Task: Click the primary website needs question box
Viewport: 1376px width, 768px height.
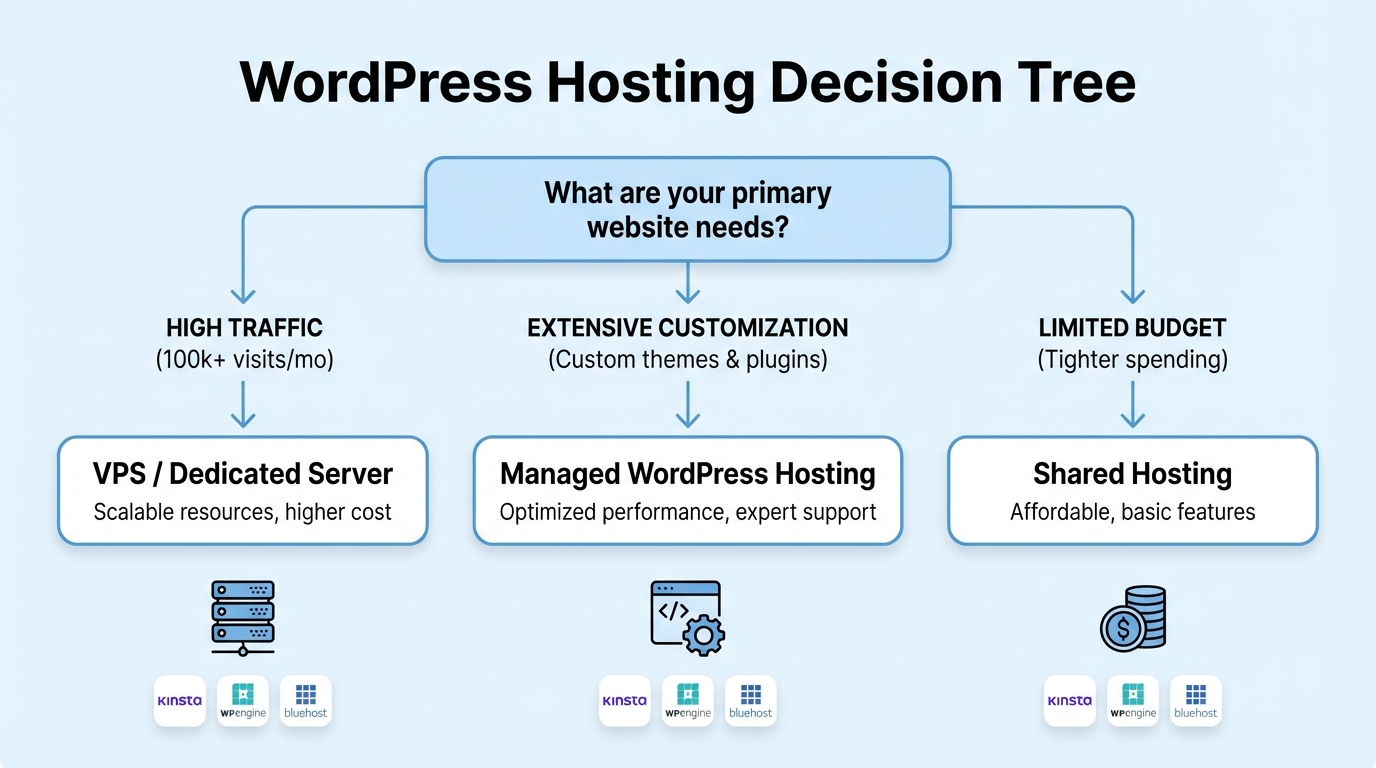Action: click(x=687, y=209)
